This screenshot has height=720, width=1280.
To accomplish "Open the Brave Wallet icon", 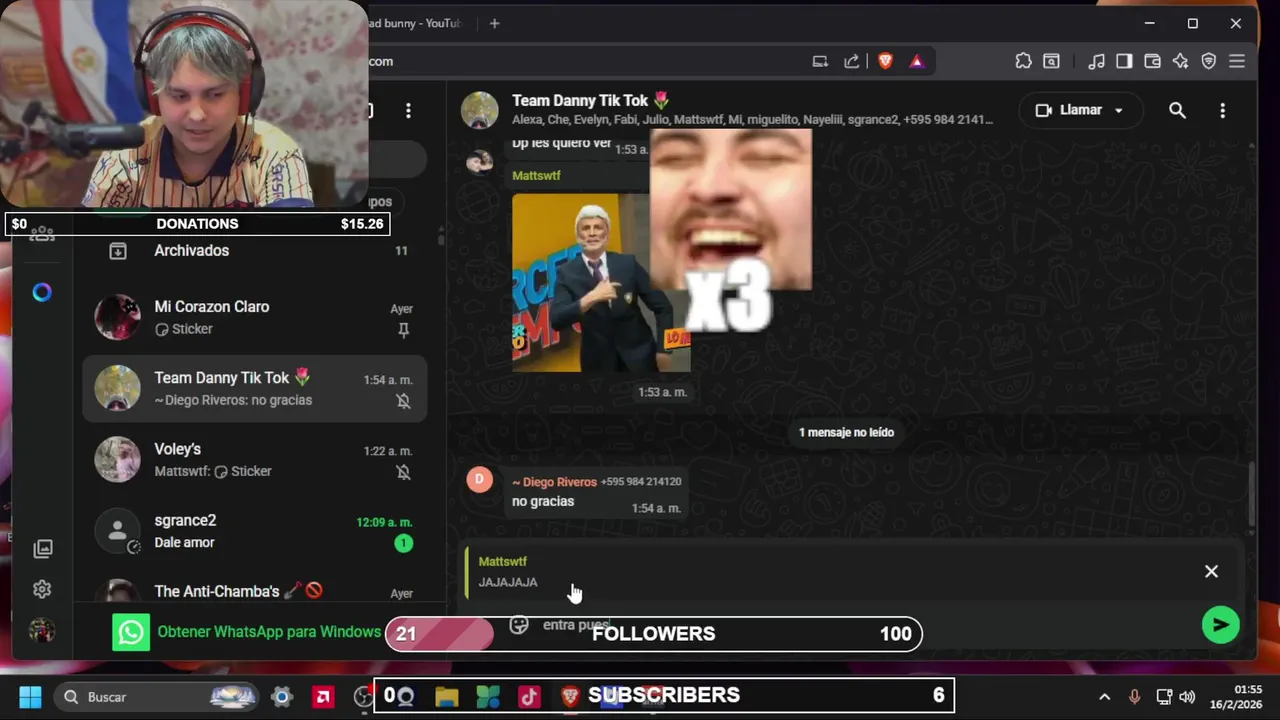I will (x=1152, y=61).
